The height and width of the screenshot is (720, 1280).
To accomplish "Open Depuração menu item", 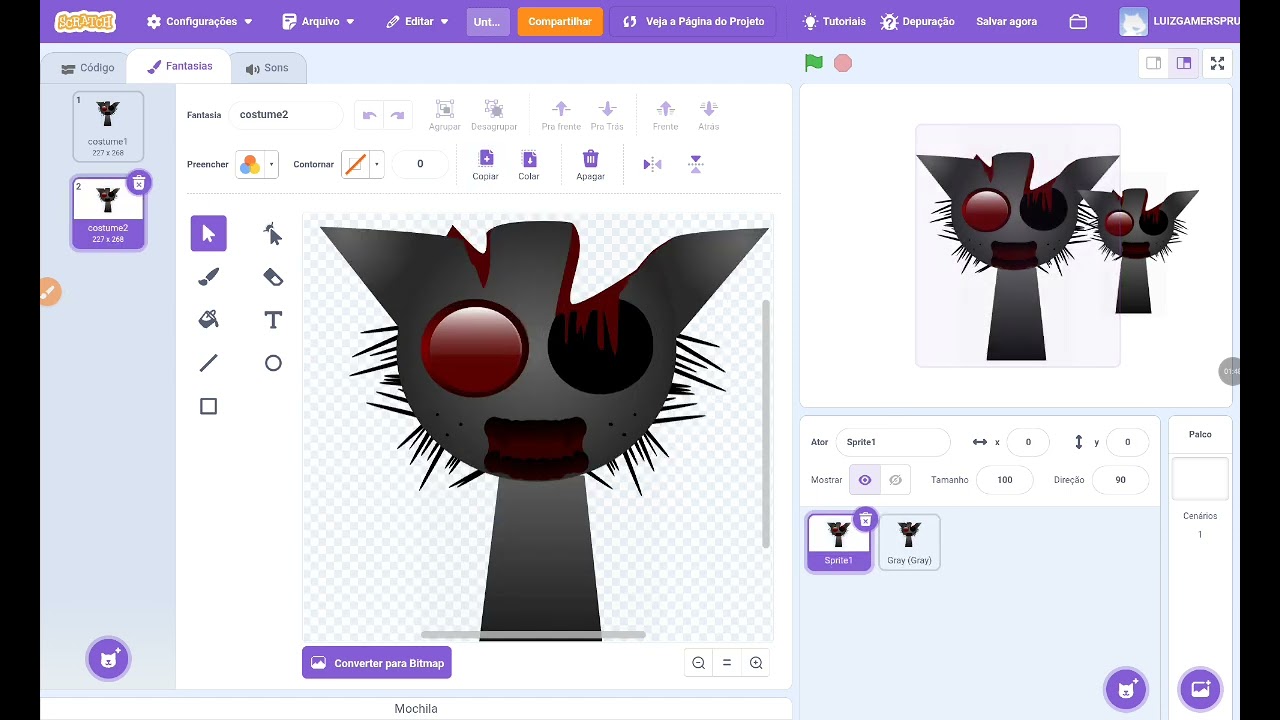I will click(918, 21).
